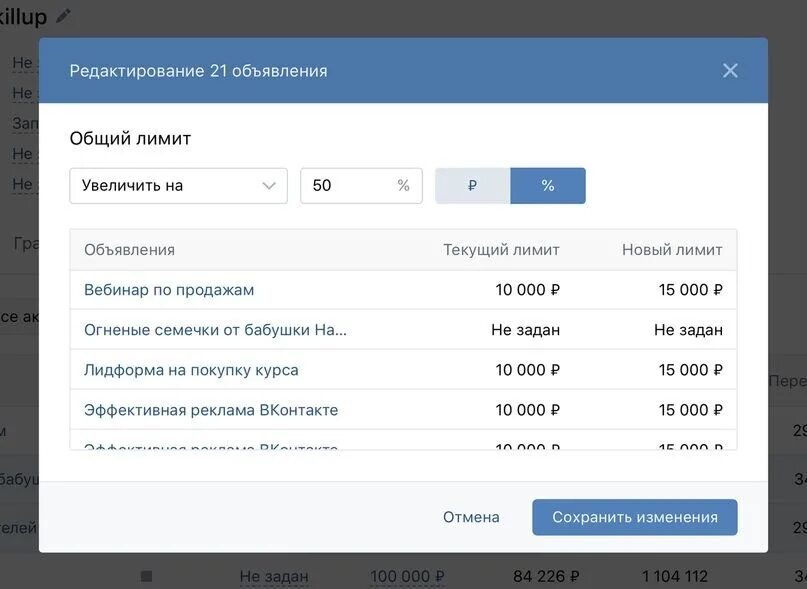Click the "100 000 ₽" budget link at bottom
Image resolution: width=807 pixels, height=589 pixels.
click(x=405, y=576)
